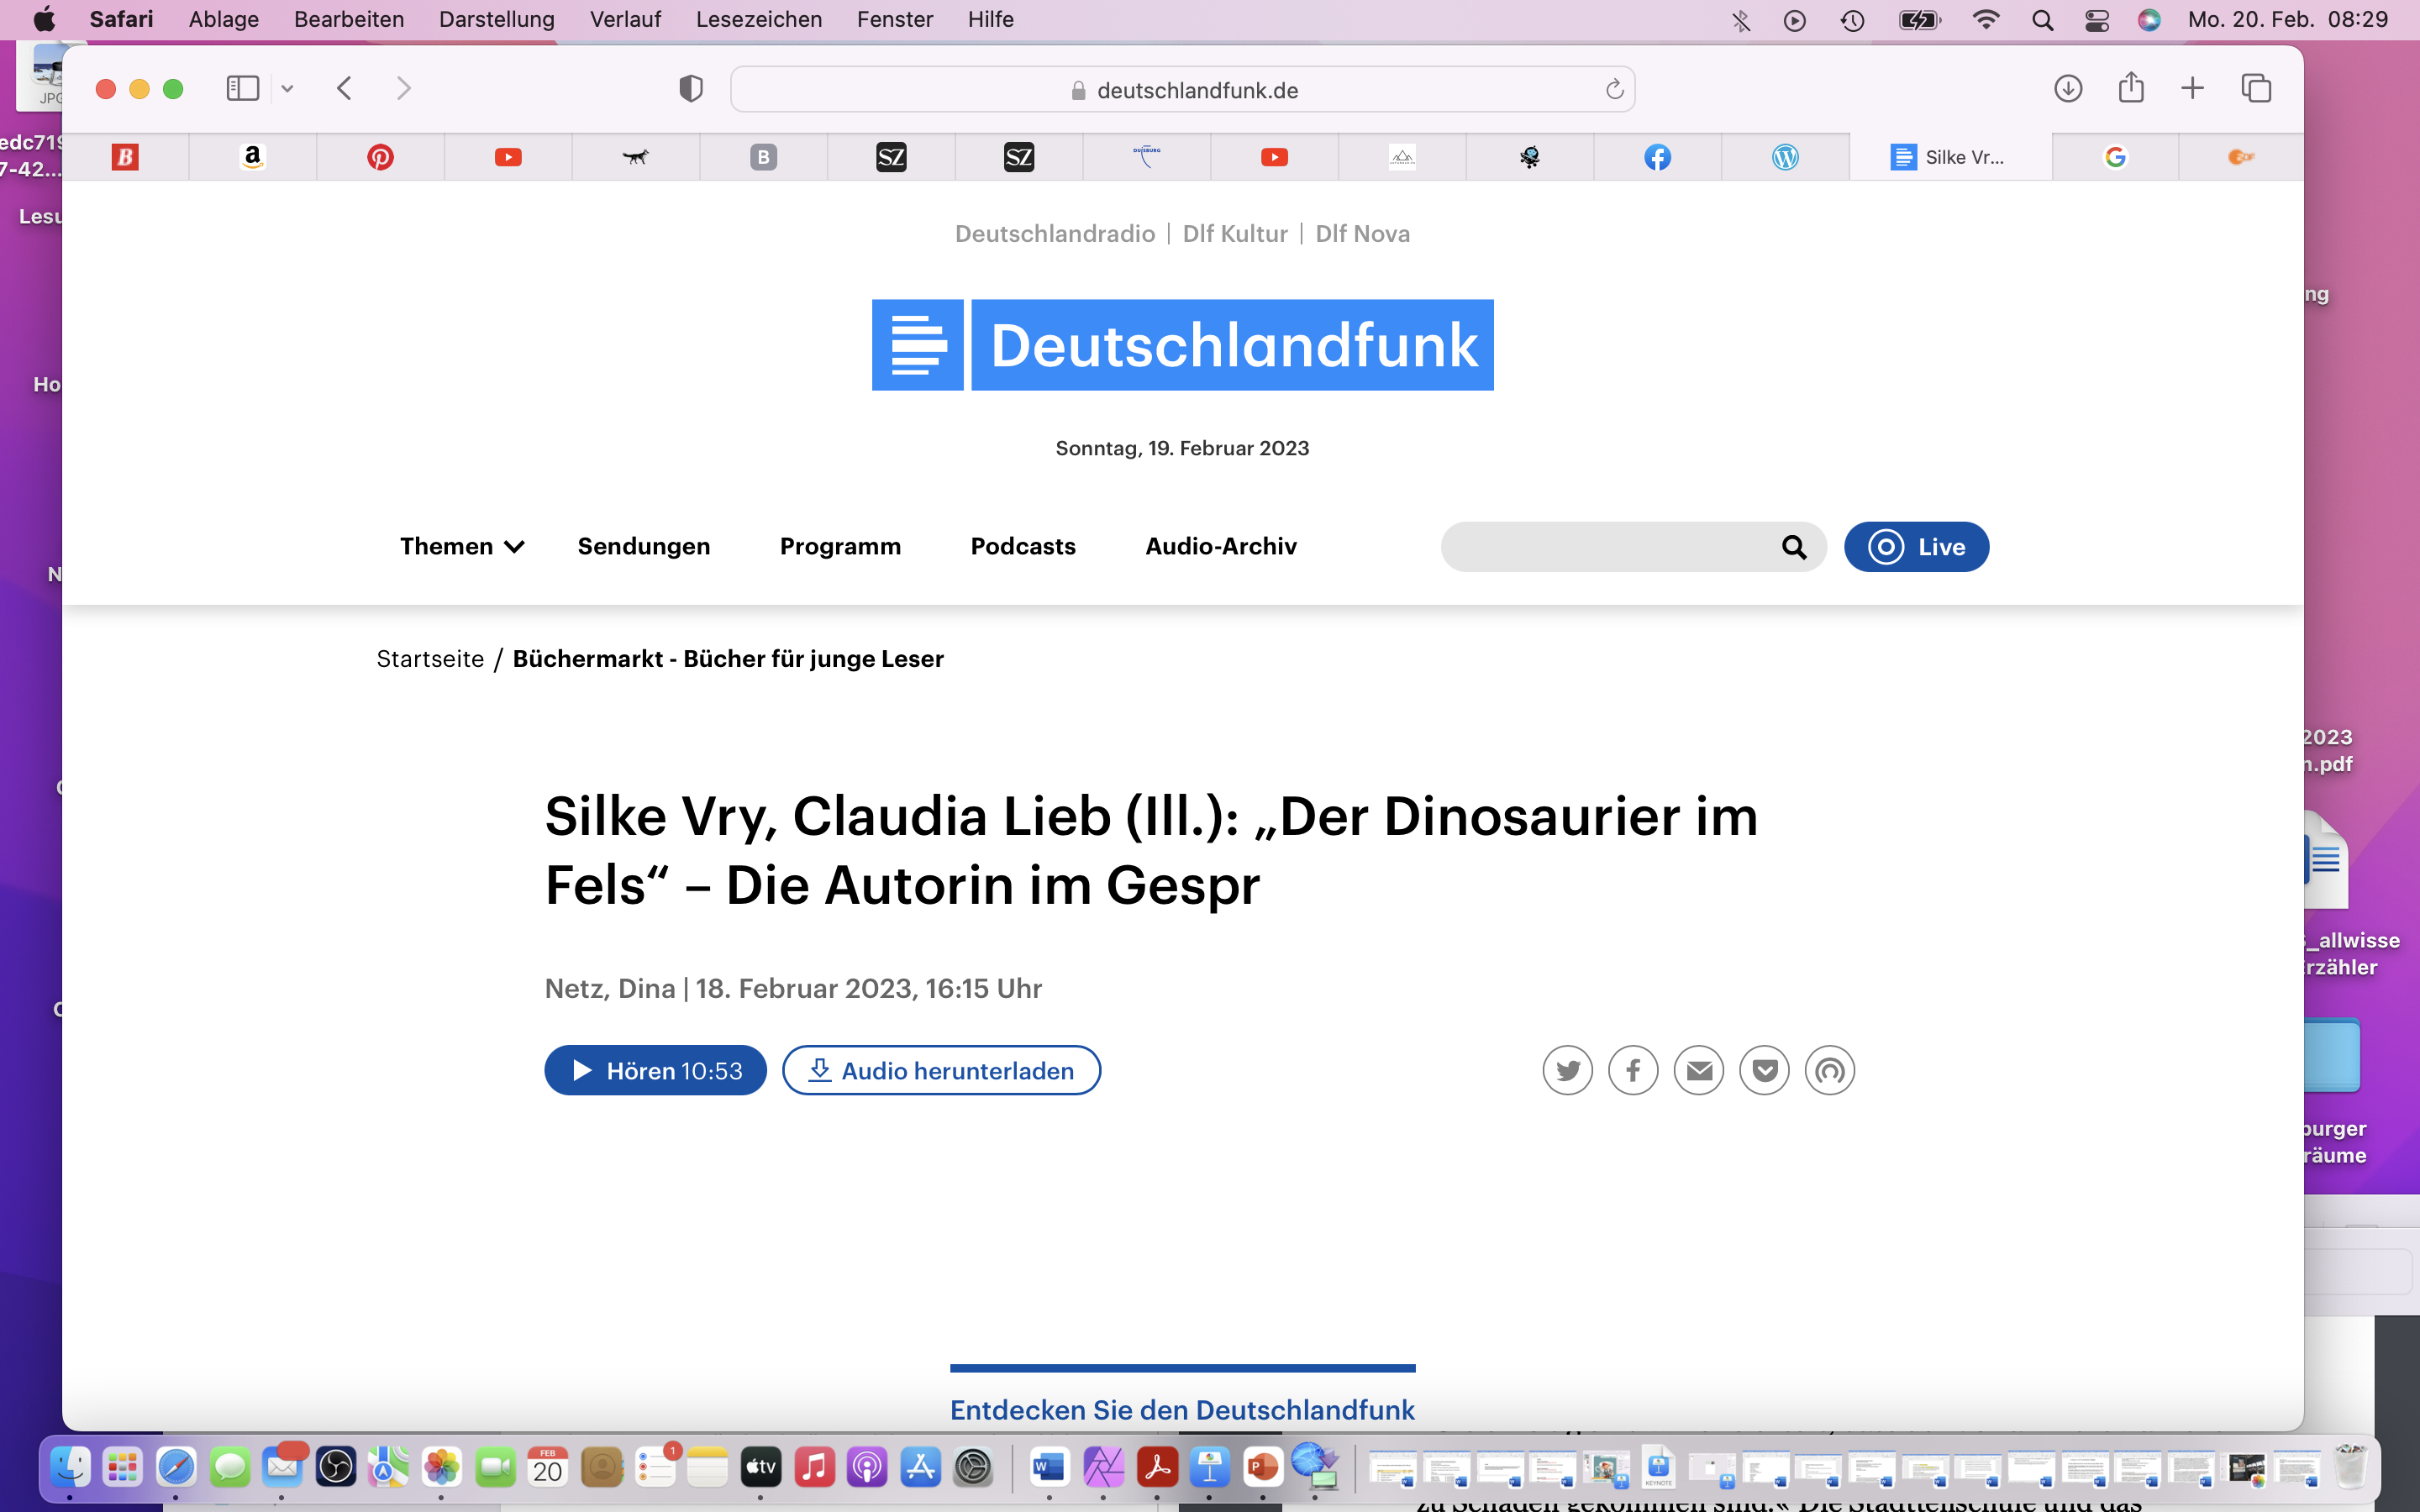This screenshot has height=1512, width=2420.
Task: Show tab overview in Safari
Action: (2256, 89)
